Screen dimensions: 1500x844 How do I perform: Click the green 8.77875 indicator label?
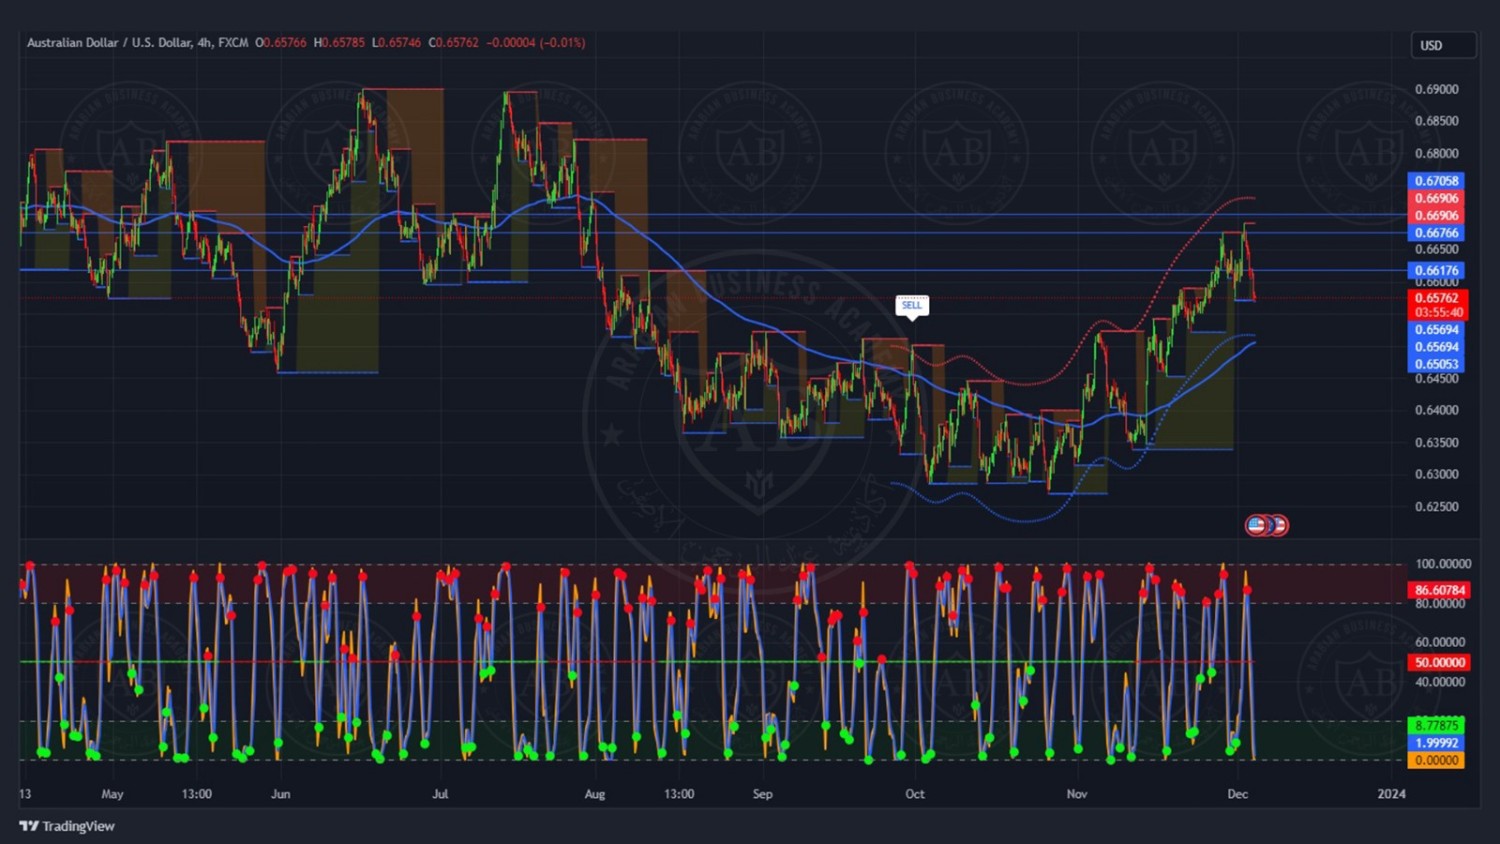[1436, 725]
